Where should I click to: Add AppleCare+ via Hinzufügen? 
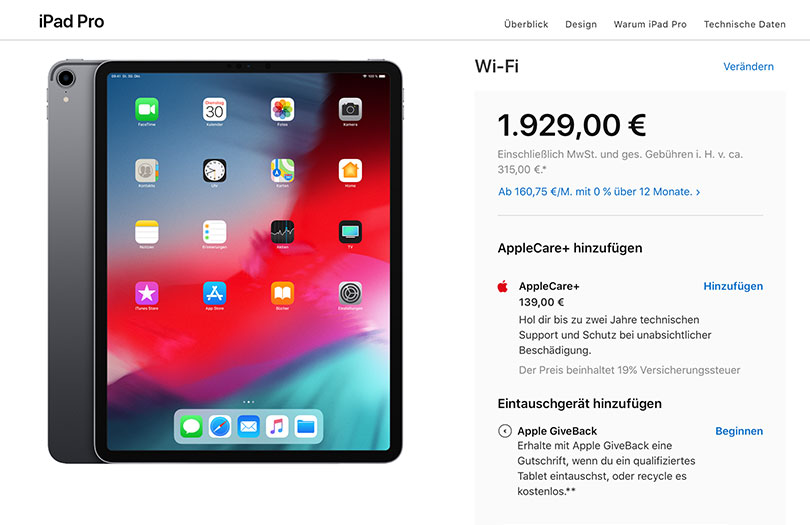pyautogui.click(x=733, y=286)
